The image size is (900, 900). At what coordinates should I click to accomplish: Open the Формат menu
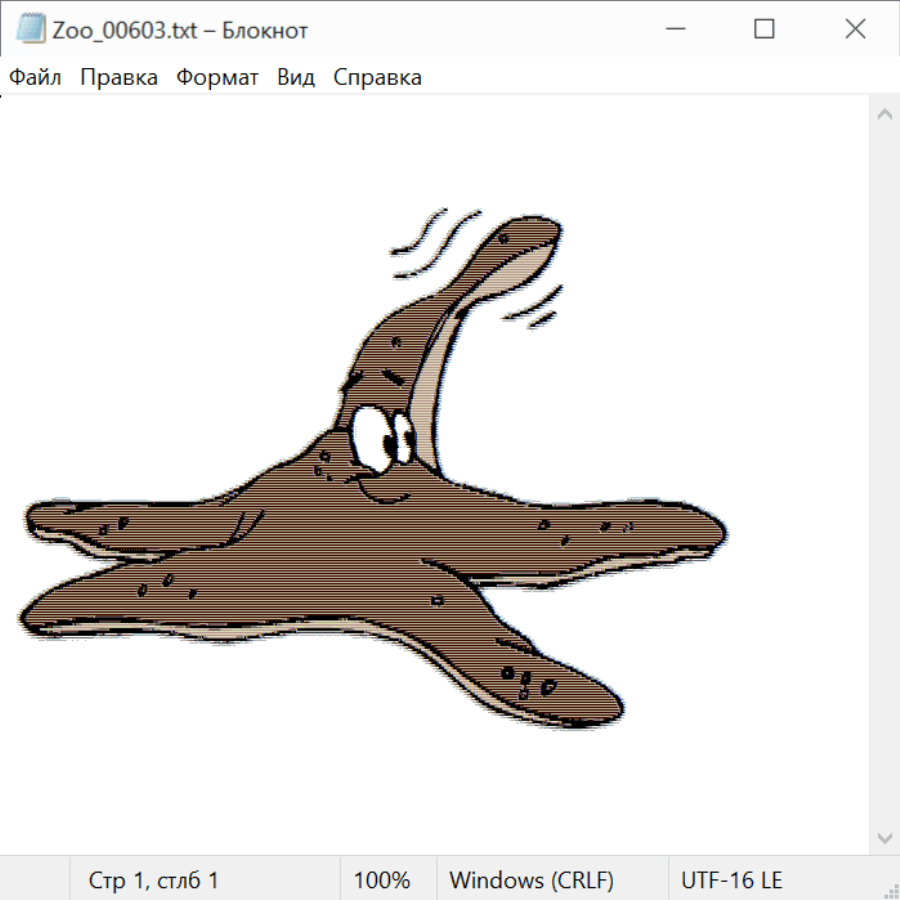point(217,78)
